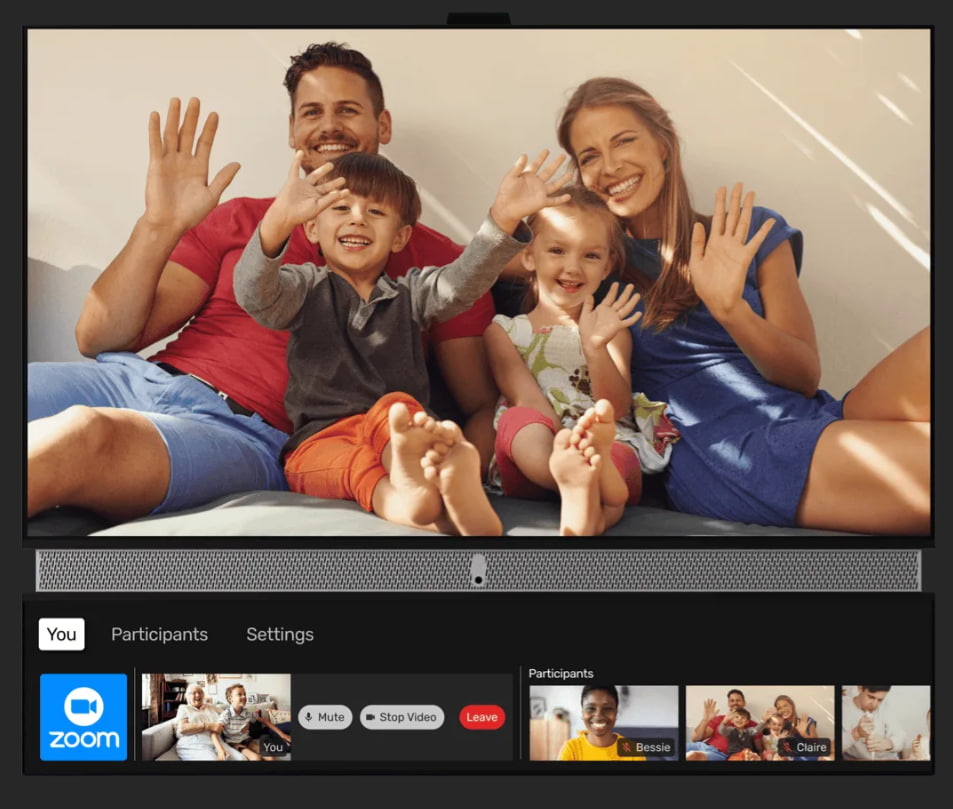
Task: Click the Participants section heading
Action: [561, 673]
